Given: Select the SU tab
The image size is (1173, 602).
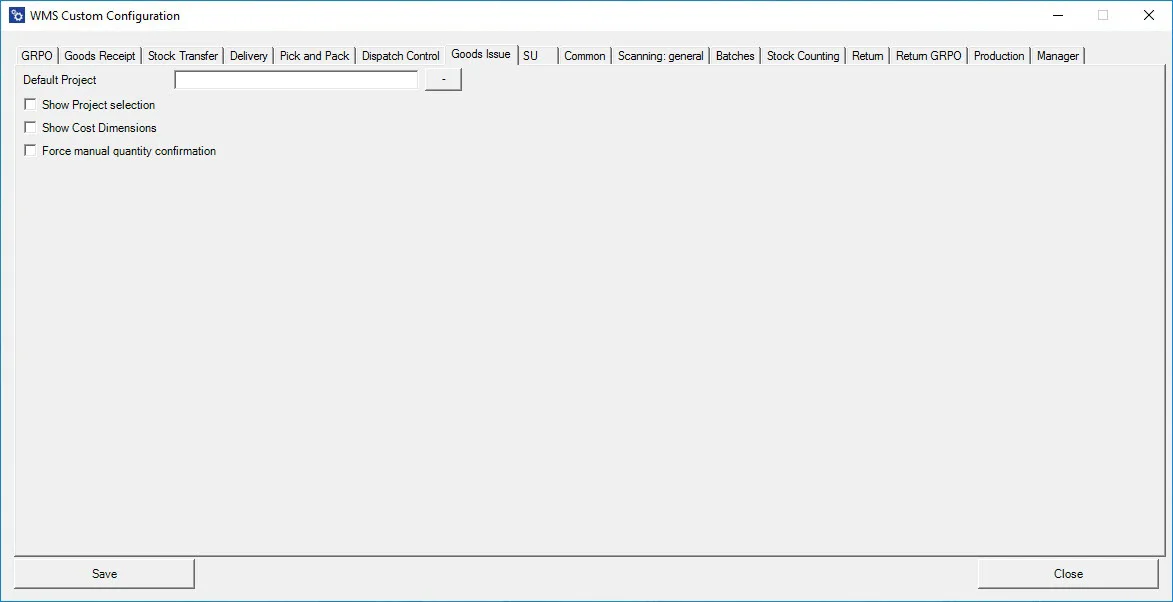Looking at the screenshot, I should point(531,56).
